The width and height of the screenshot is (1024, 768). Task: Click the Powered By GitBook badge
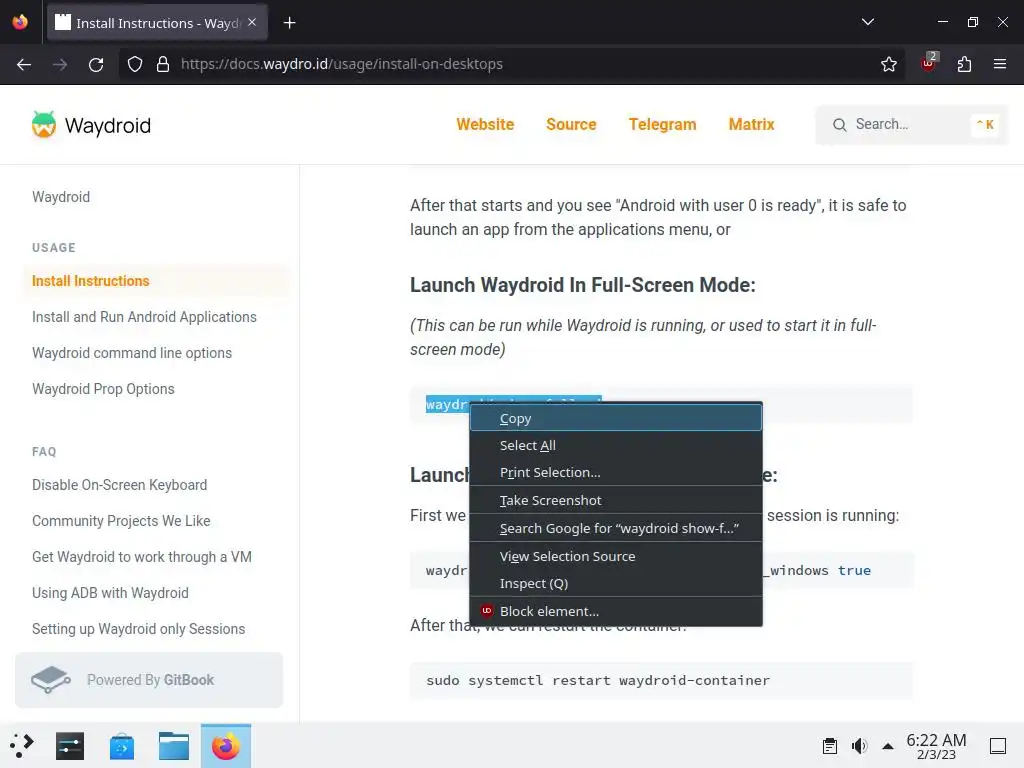(149, 680)
